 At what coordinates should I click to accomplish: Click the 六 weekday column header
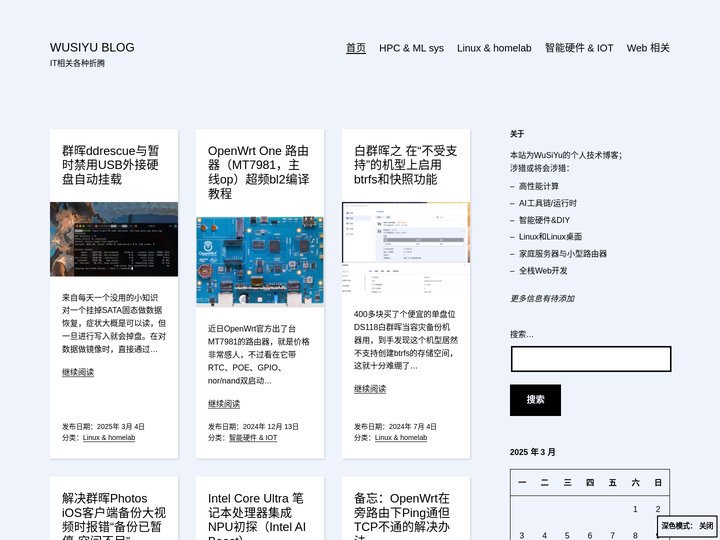(636, 483)
